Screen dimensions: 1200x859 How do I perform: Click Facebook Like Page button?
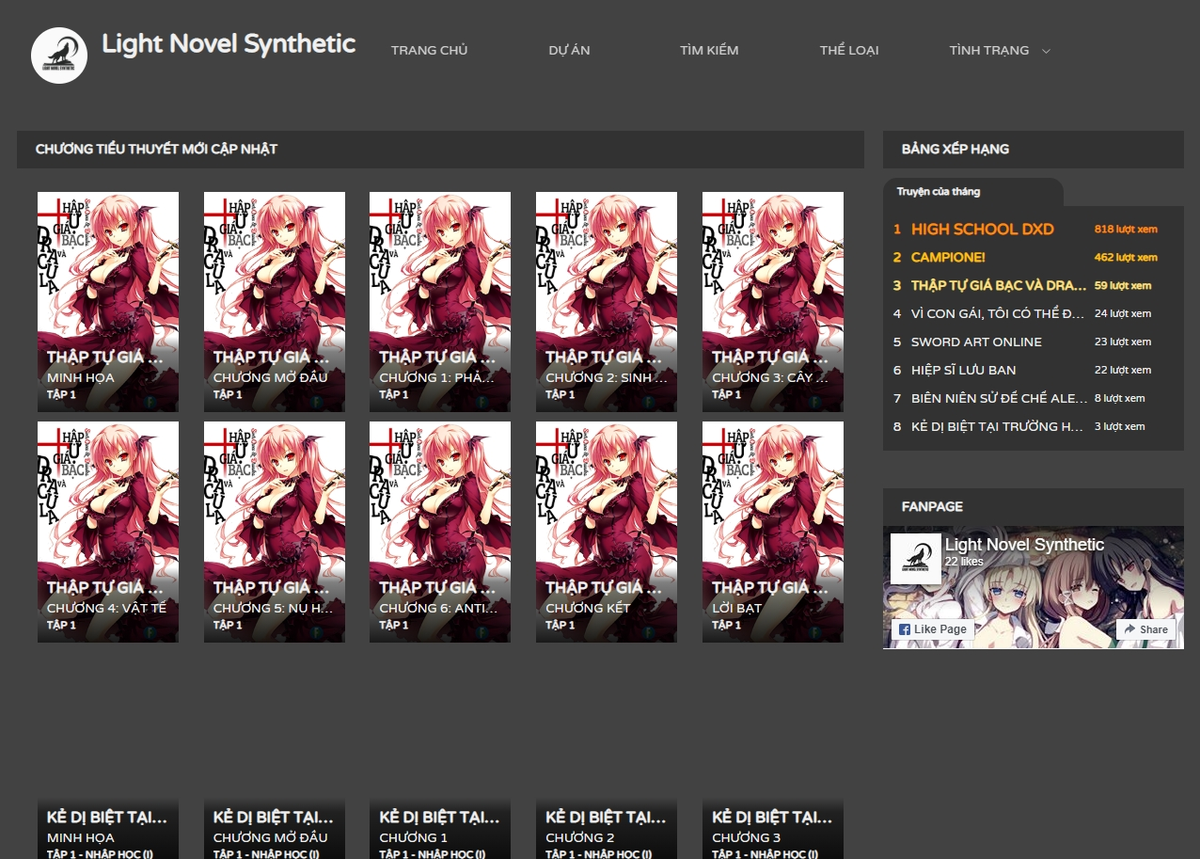click(932, 629)
